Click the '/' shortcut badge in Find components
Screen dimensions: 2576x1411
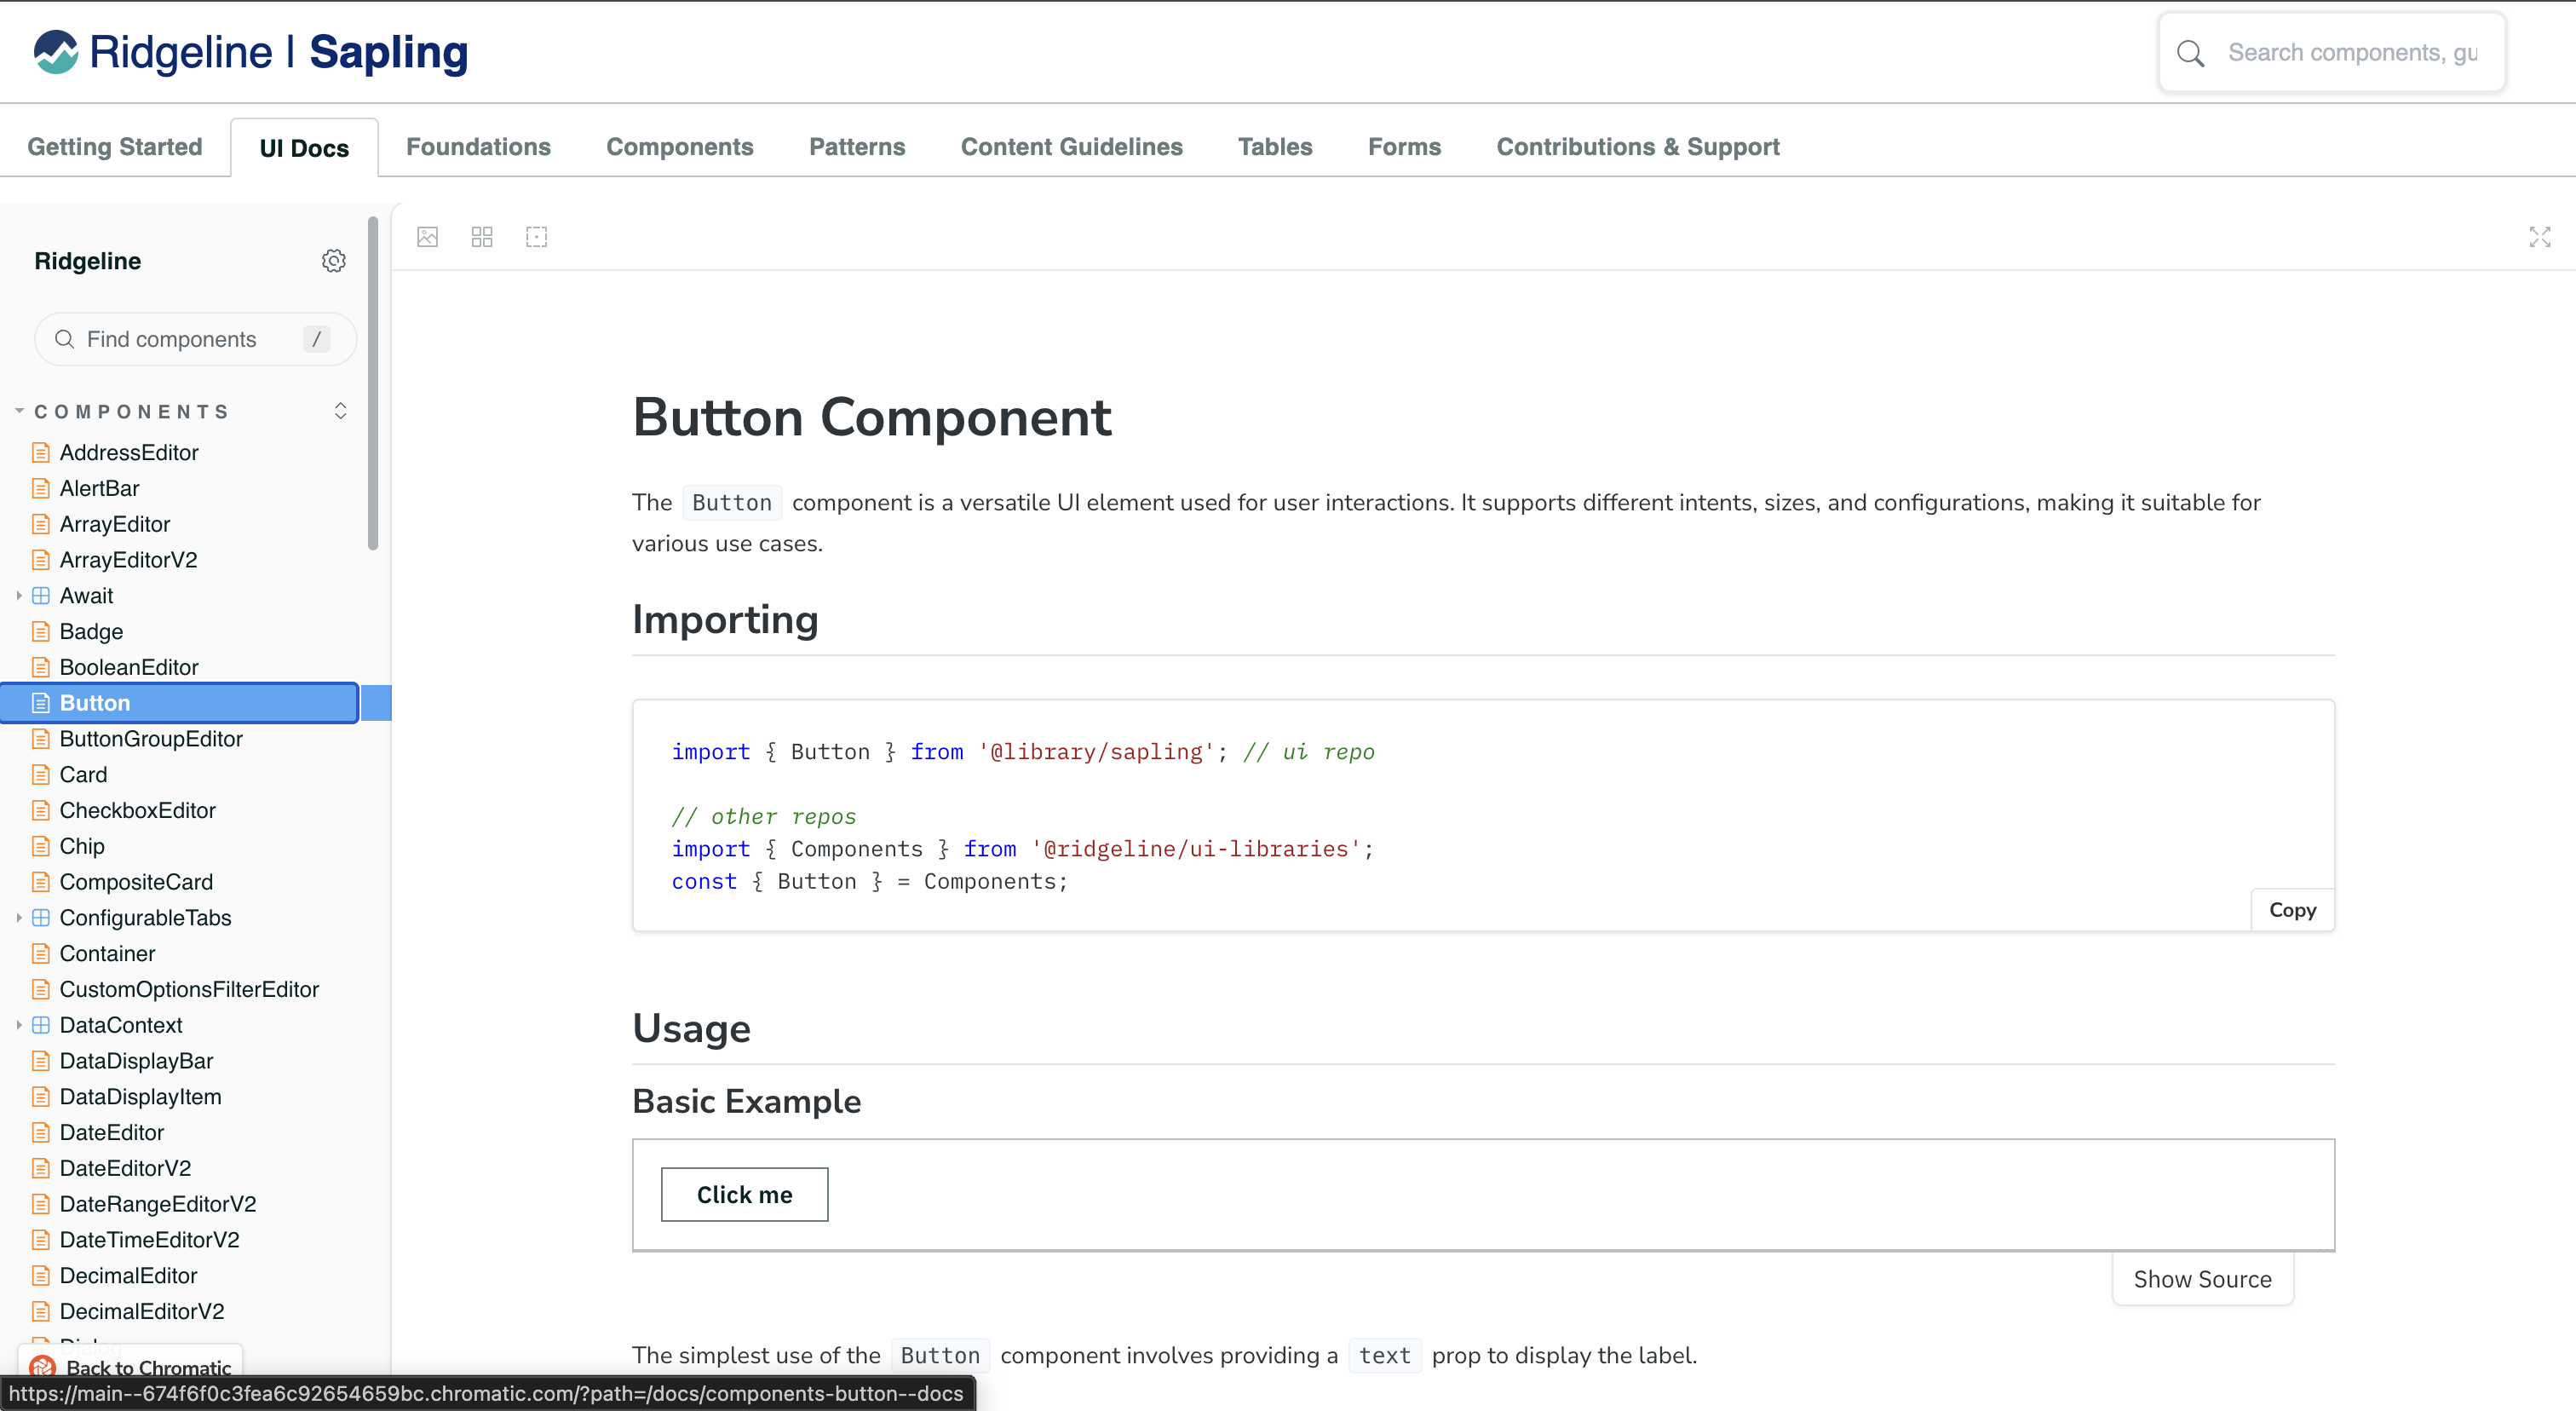pos(316,339)
